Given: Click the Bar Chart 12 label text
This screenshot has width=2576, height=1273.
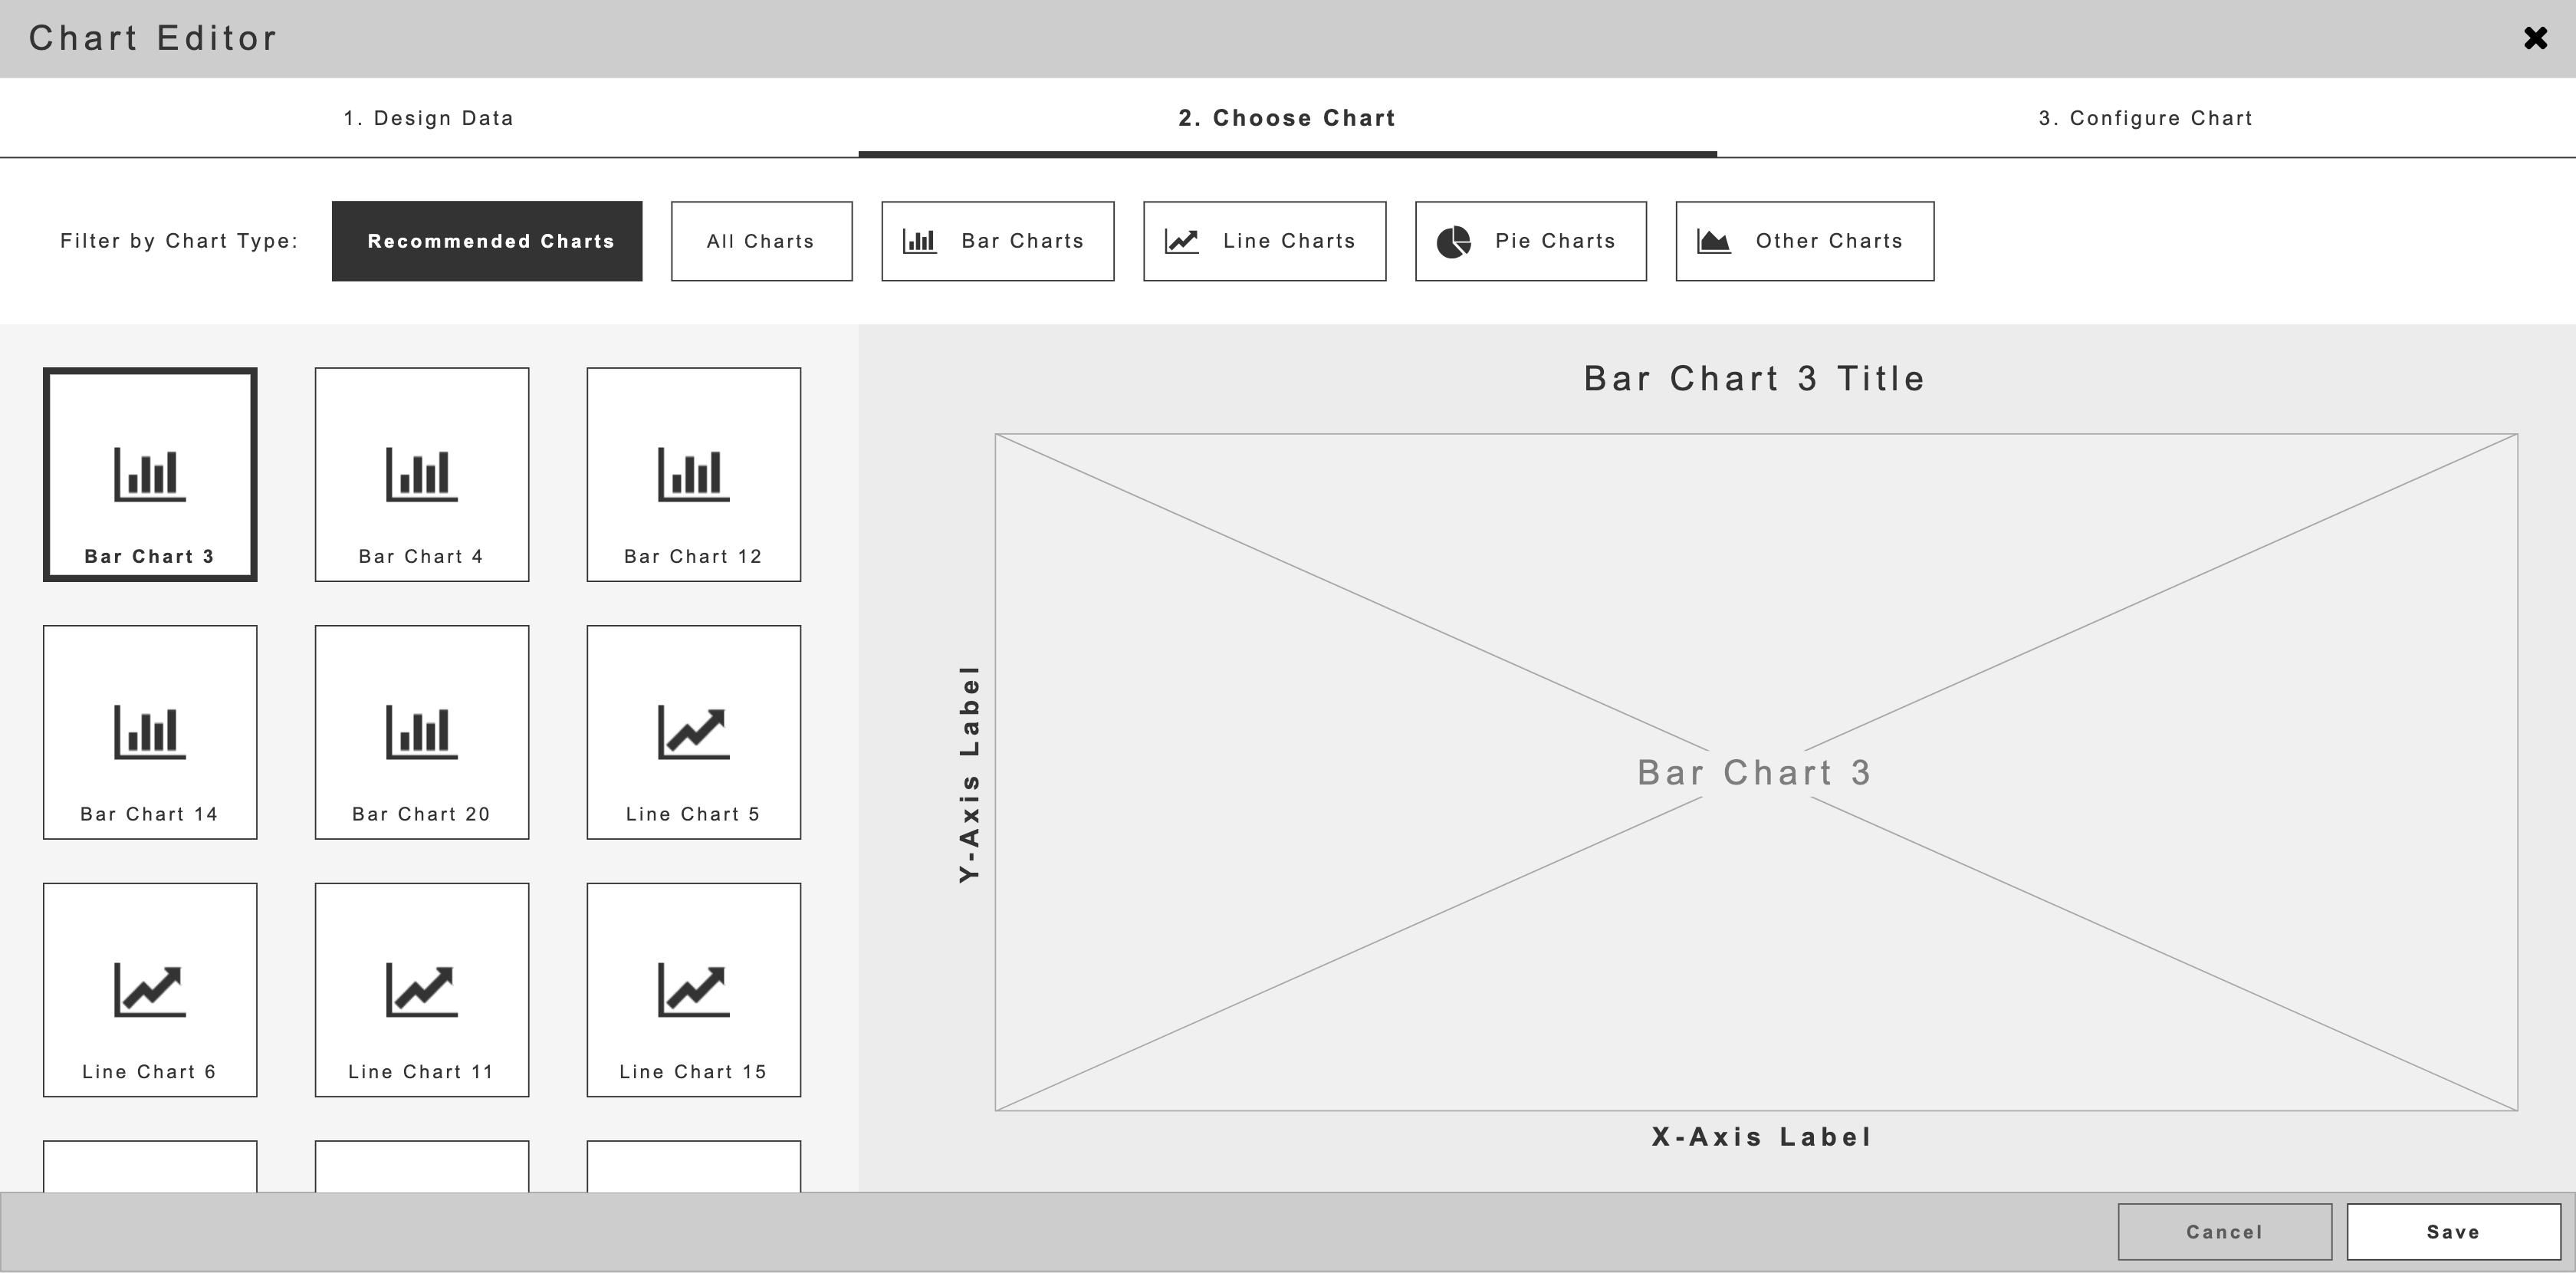Looking at the screenshot, I should point(694,557).
